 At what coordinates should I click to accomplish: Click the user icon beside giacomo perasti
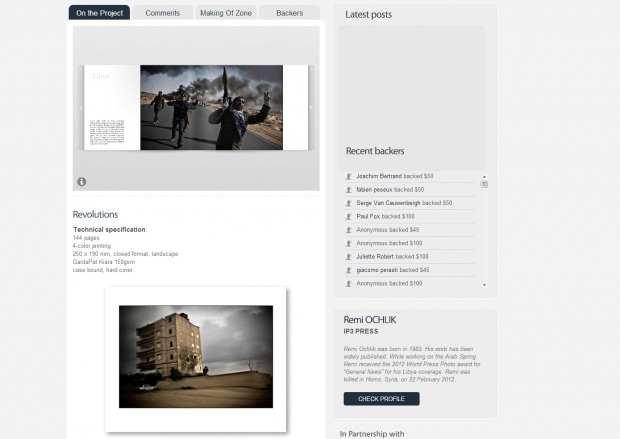click(348, 270)
